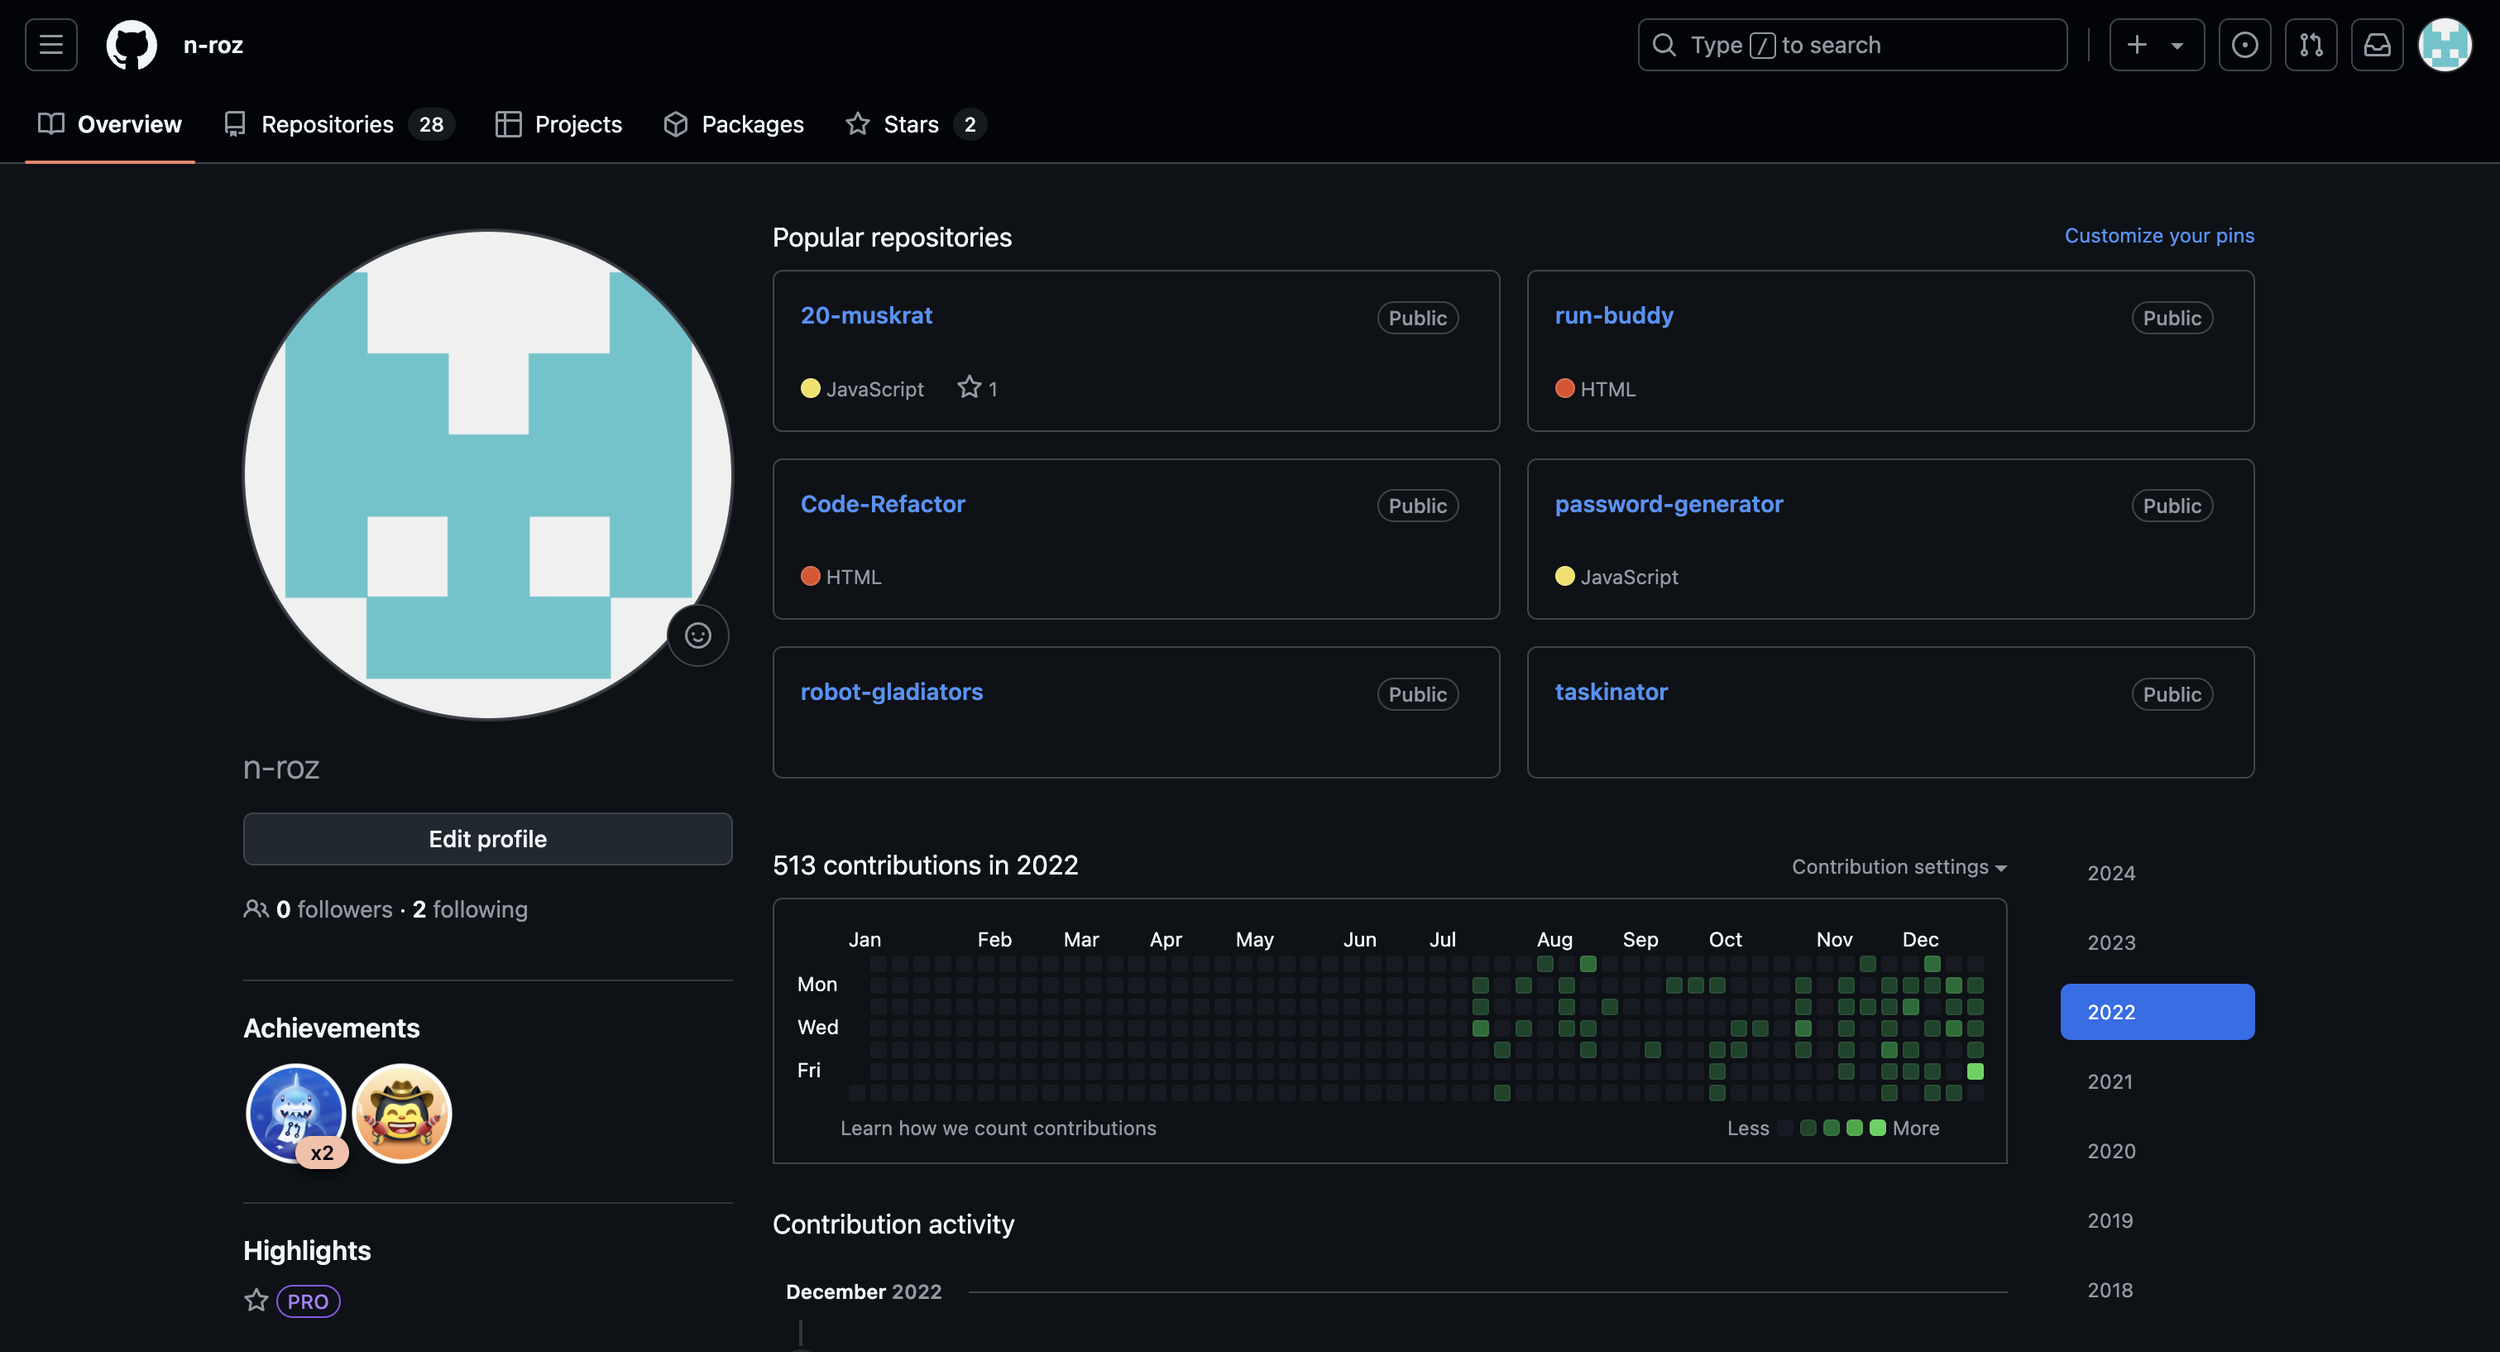Open the inbox notifications icon

tap(2378, 44)
